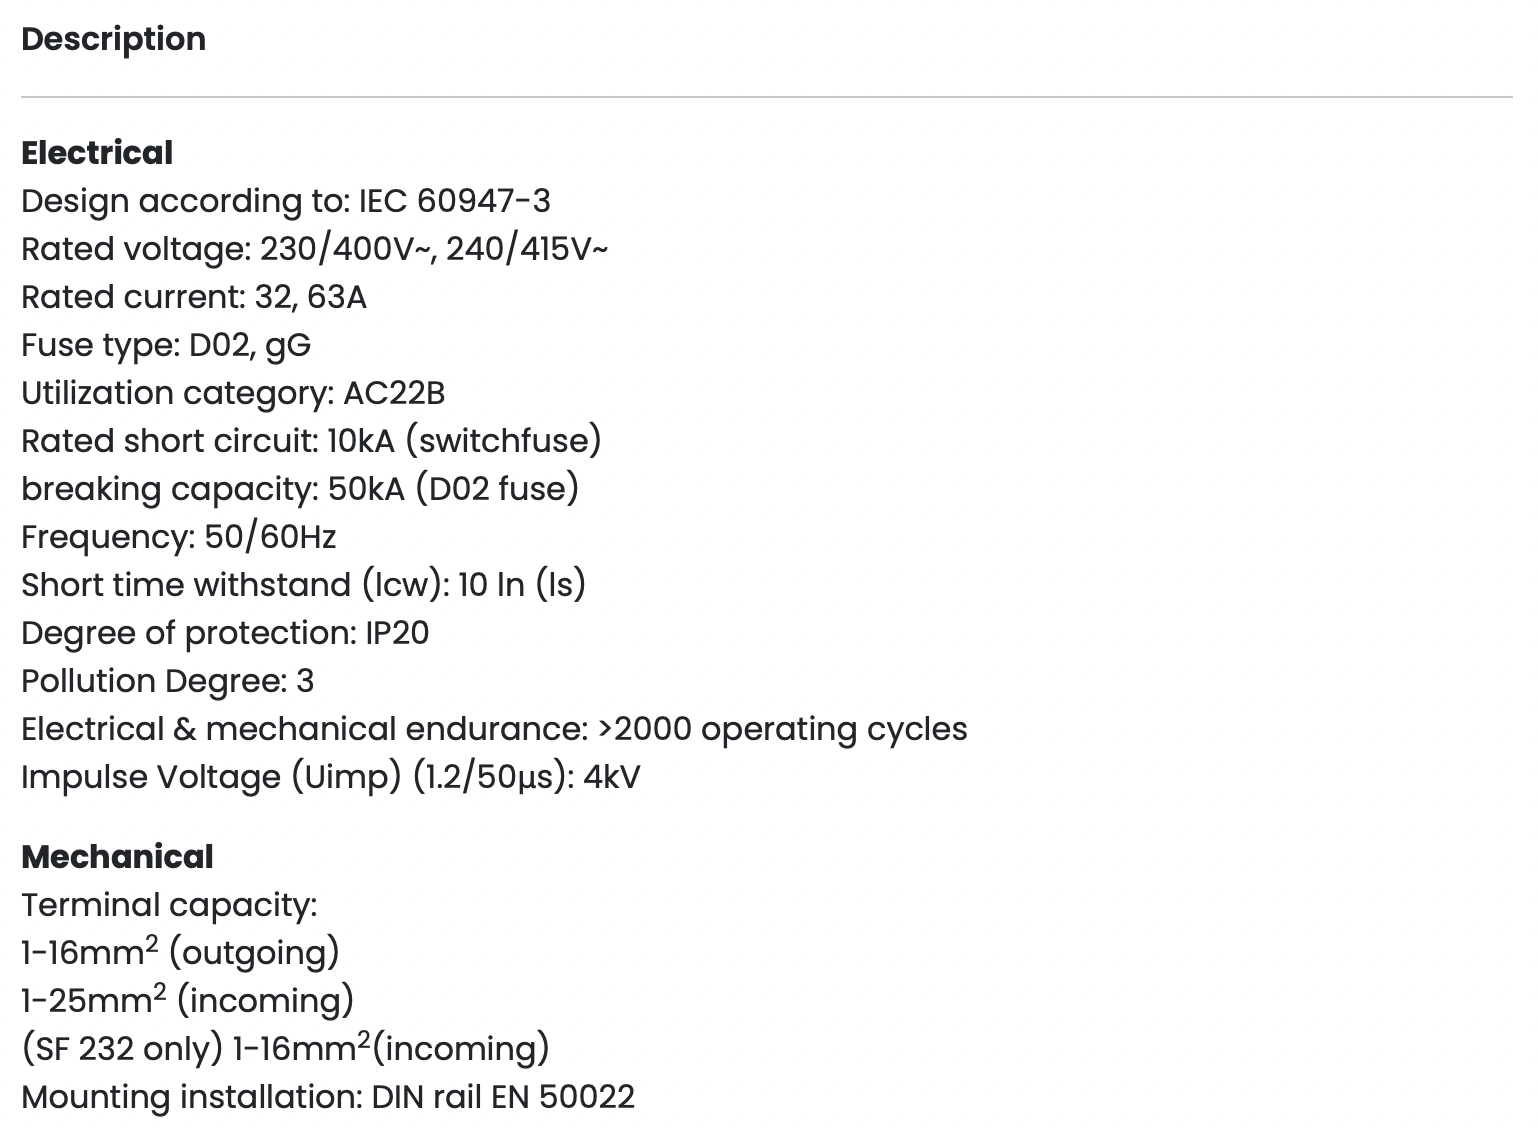Click Degree of protection IP20 text
Viewport: 1538px width, 1134px height.
[x=225, y=633]
